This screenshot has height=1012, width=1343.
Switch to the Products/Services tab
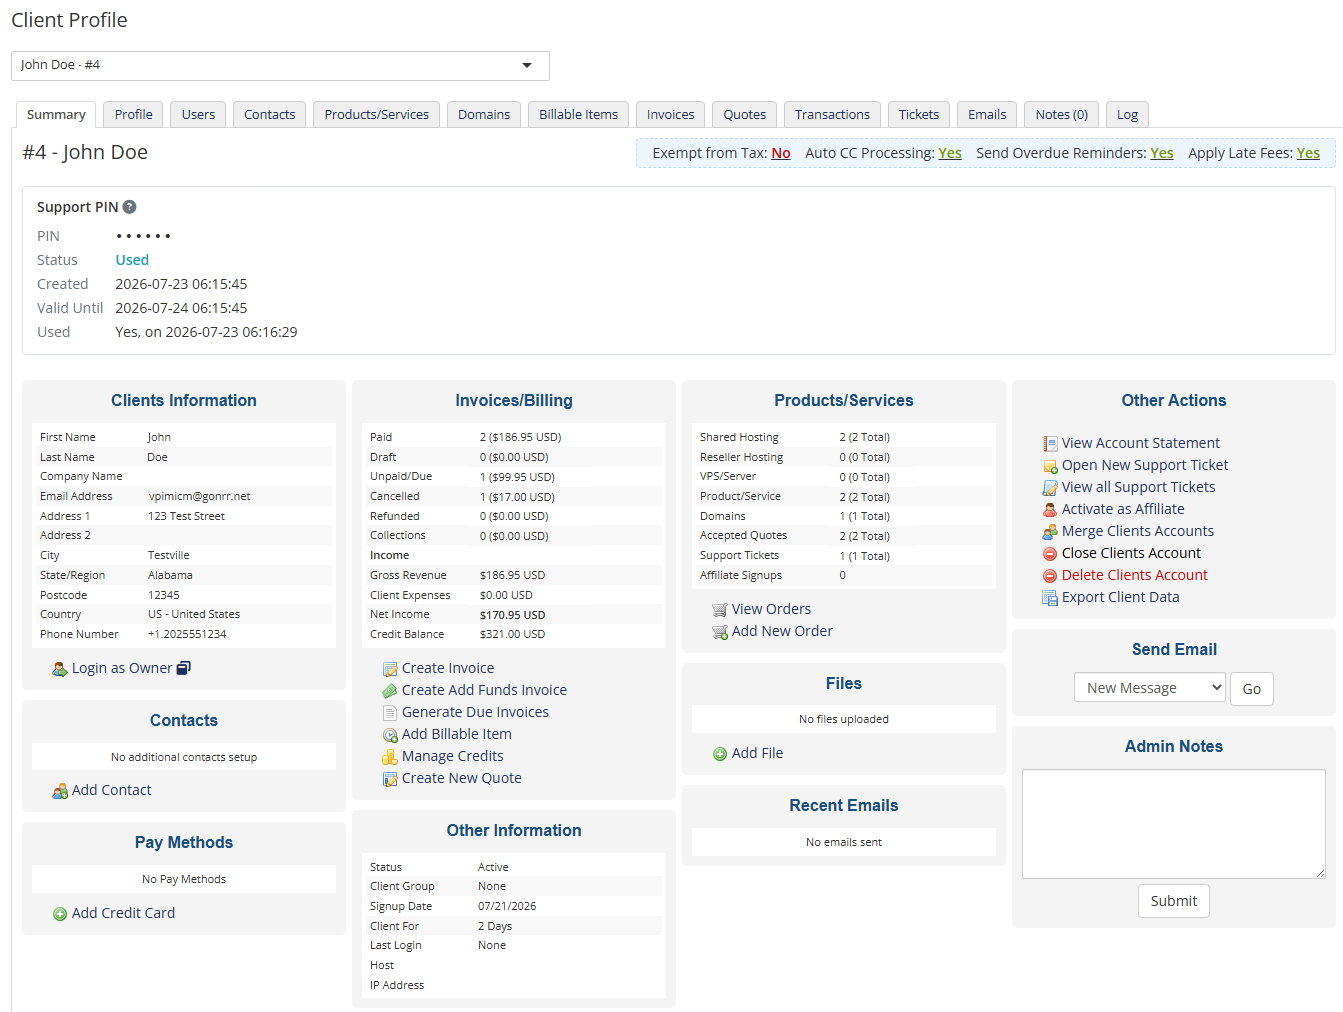[377, 115]
